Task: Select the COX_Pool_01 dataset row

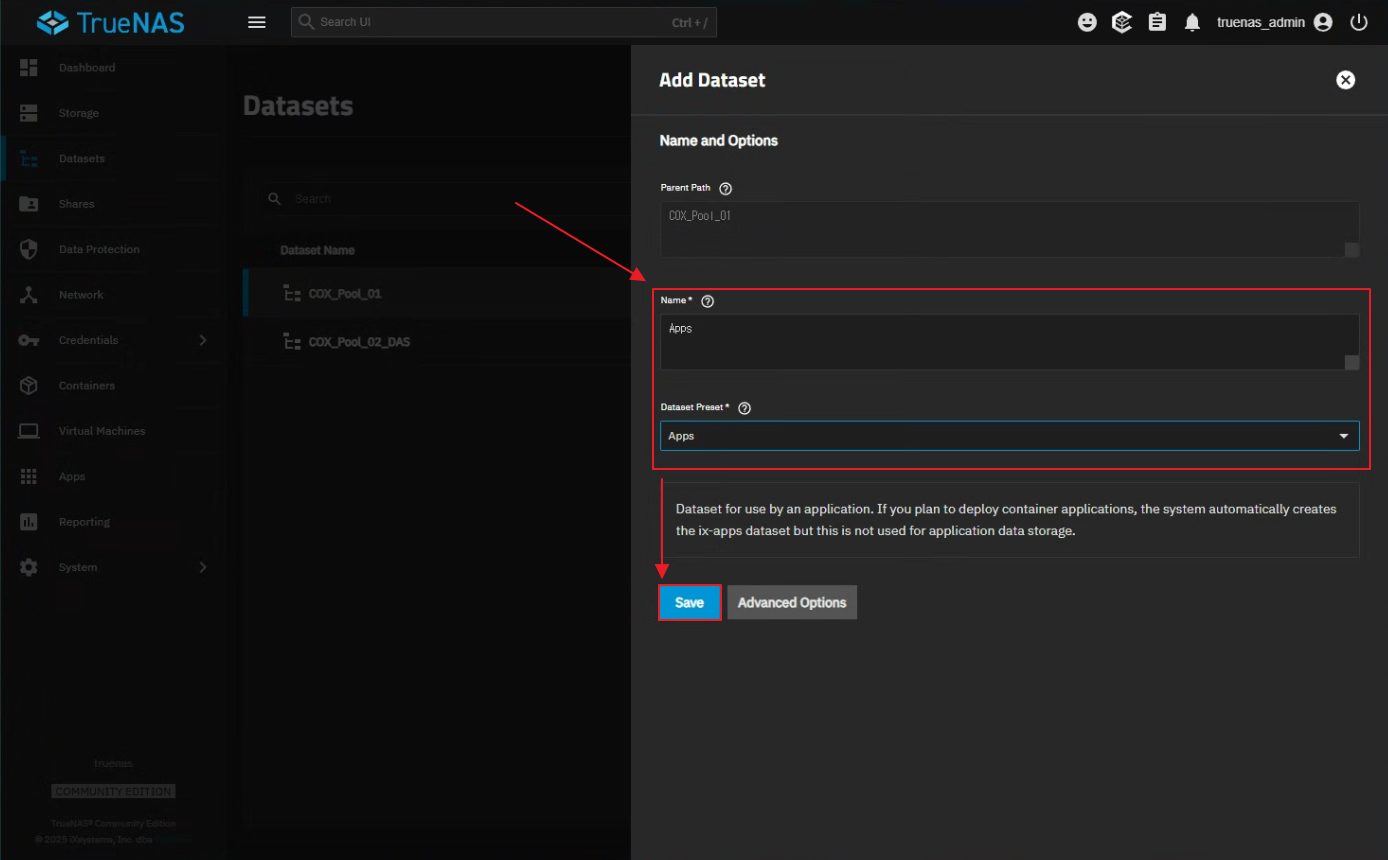Action: 437,294
